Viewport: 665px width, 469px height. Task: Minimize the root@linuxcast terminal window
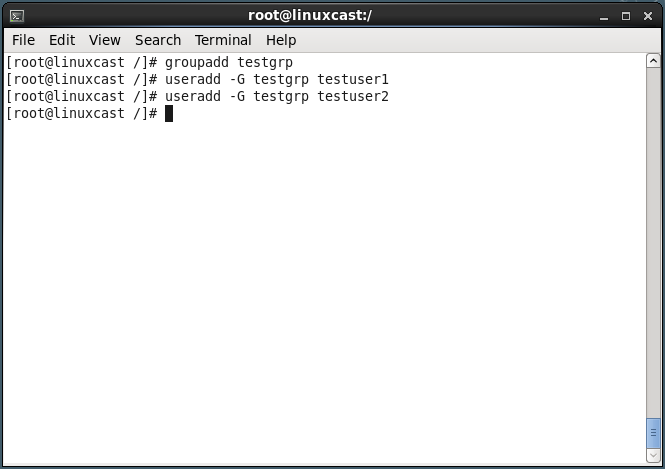click(x=604, y=17)
